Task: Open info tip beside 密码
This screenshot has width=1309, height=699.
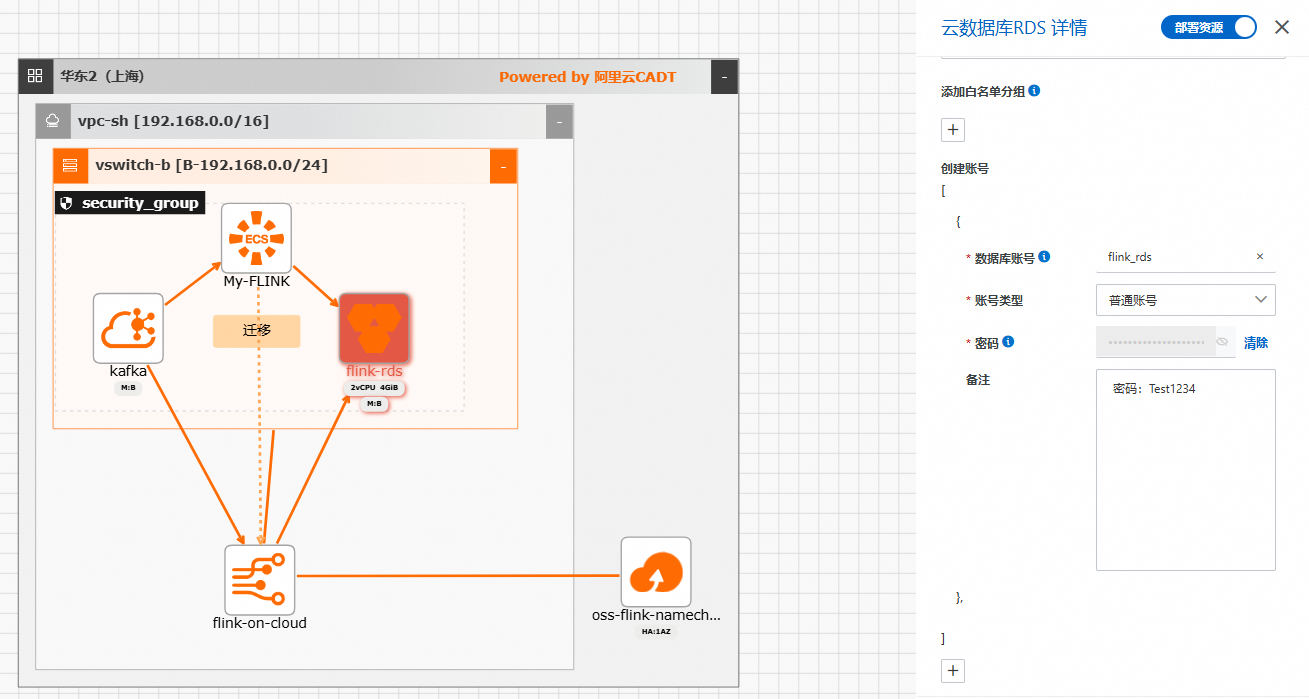Action: (x=1008, y=342)
